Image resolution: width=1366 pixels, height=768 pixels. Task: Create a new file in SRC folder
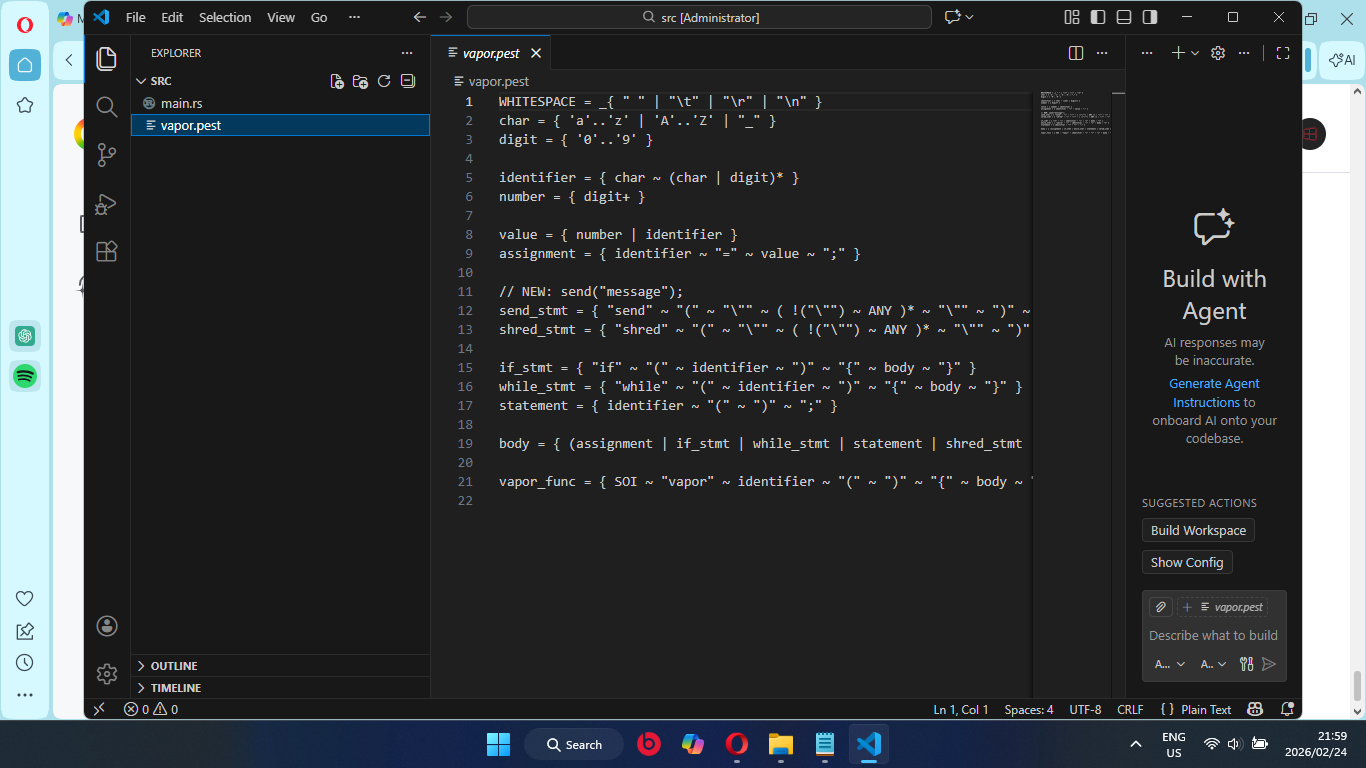tap(337, 81)
